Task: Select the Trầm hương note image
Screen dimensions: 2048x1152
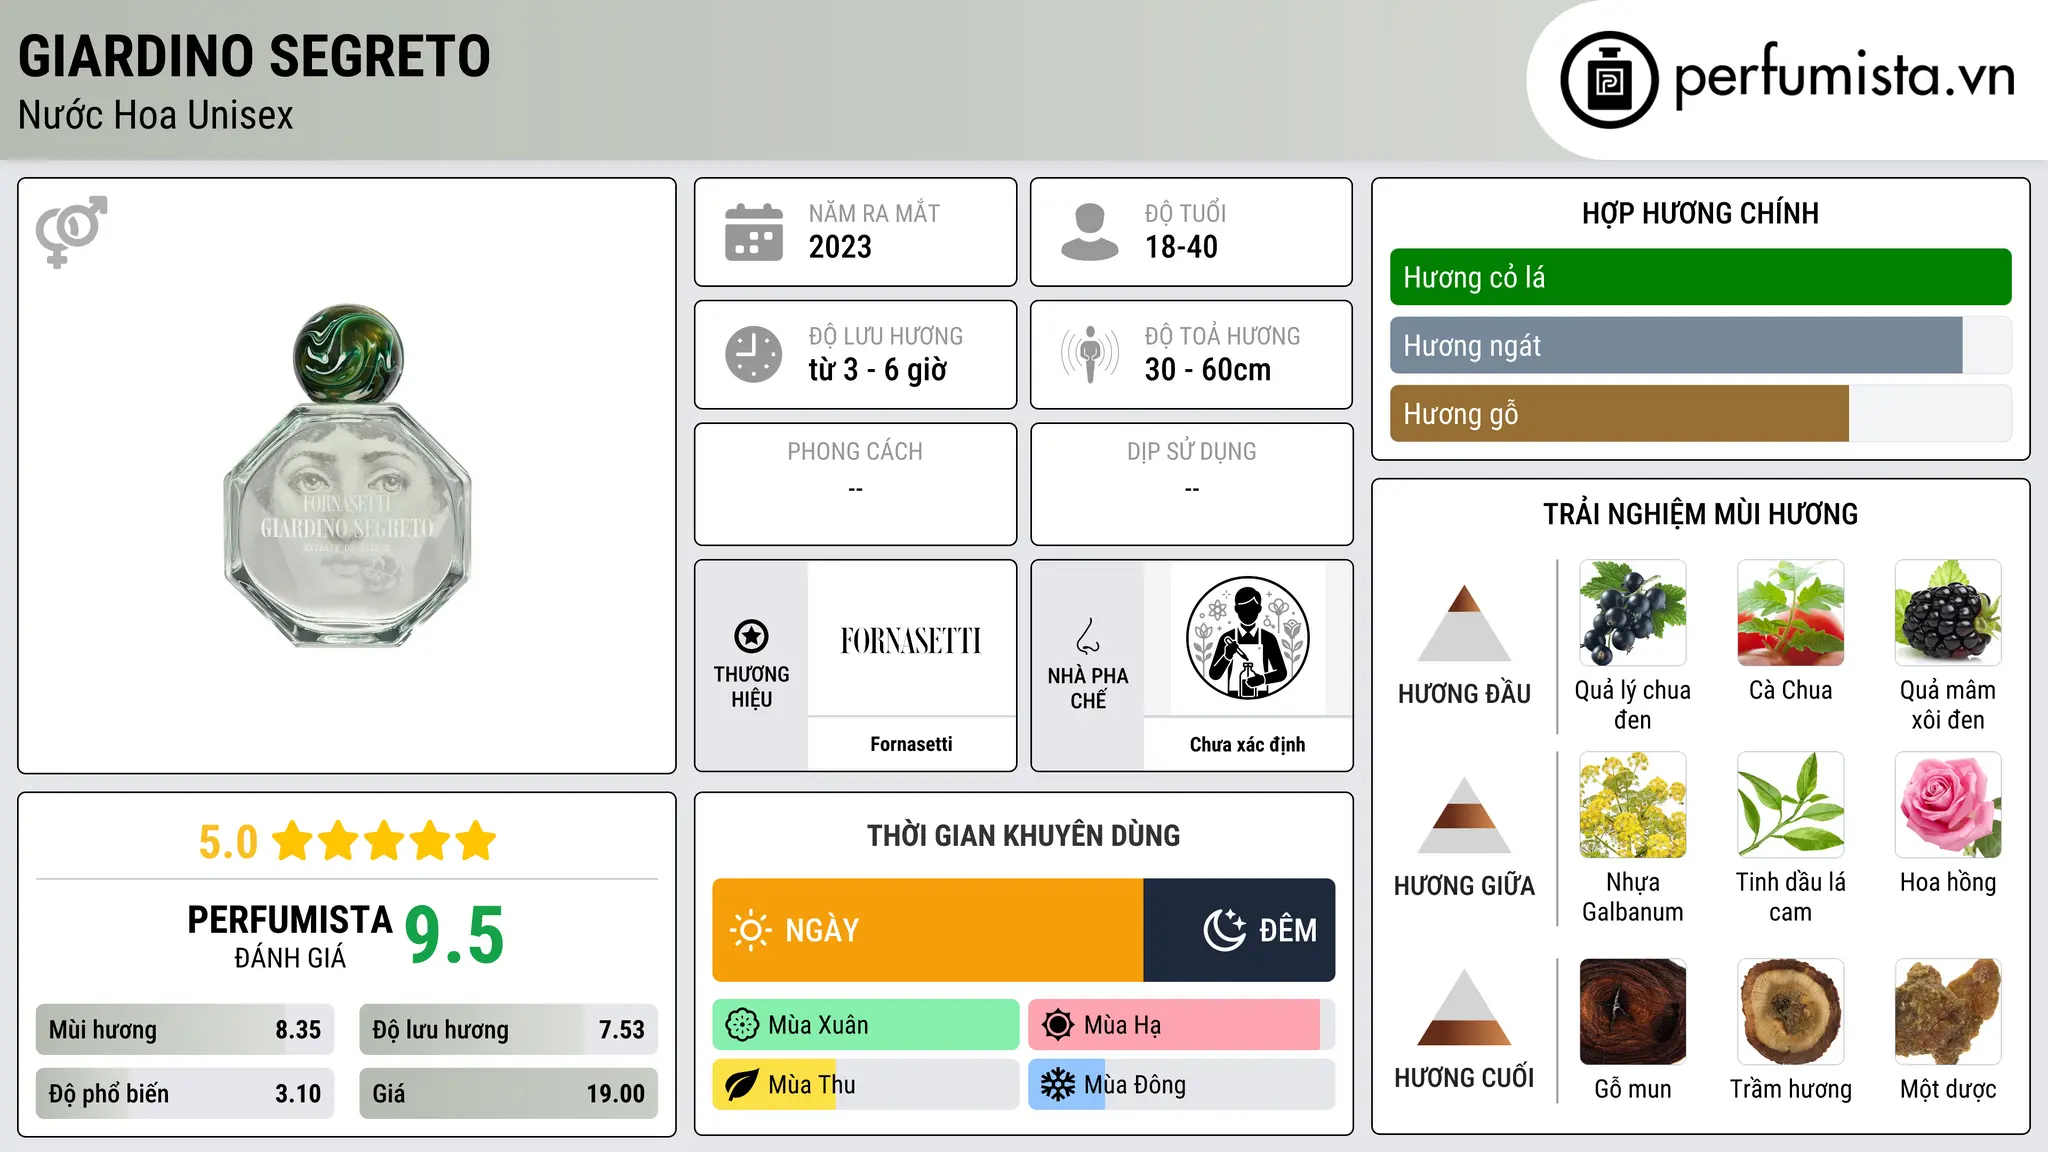Action: click(x=1791, y=1012)
